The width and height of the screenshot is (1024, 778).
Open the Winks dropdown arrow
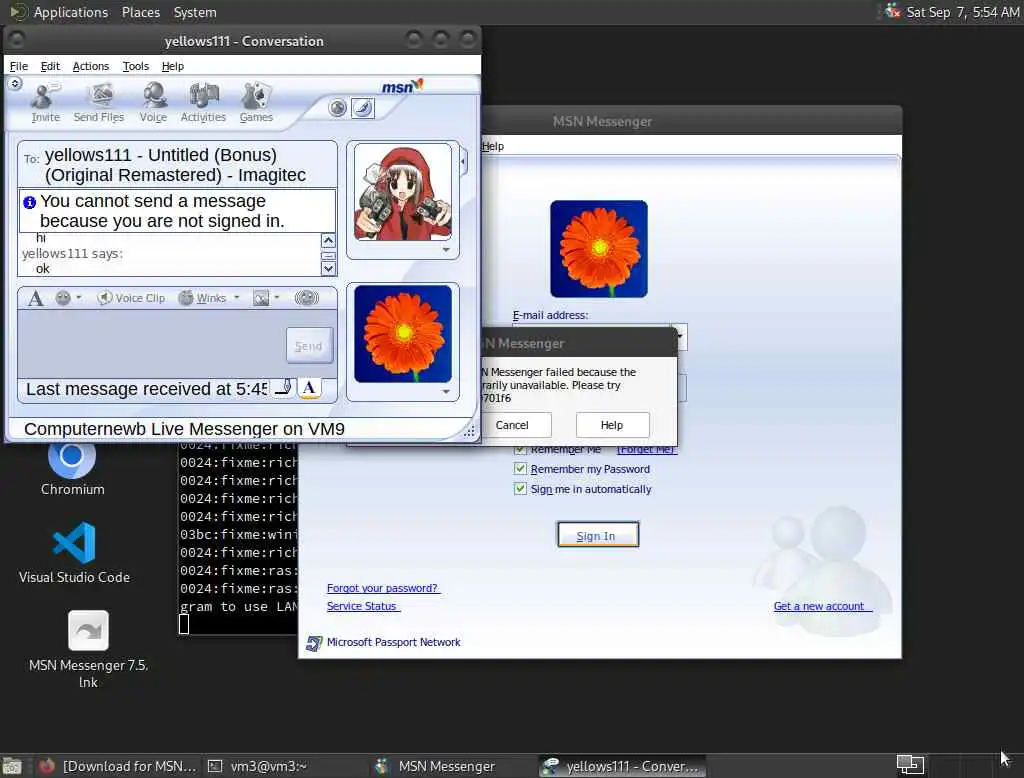coord(237,298)
